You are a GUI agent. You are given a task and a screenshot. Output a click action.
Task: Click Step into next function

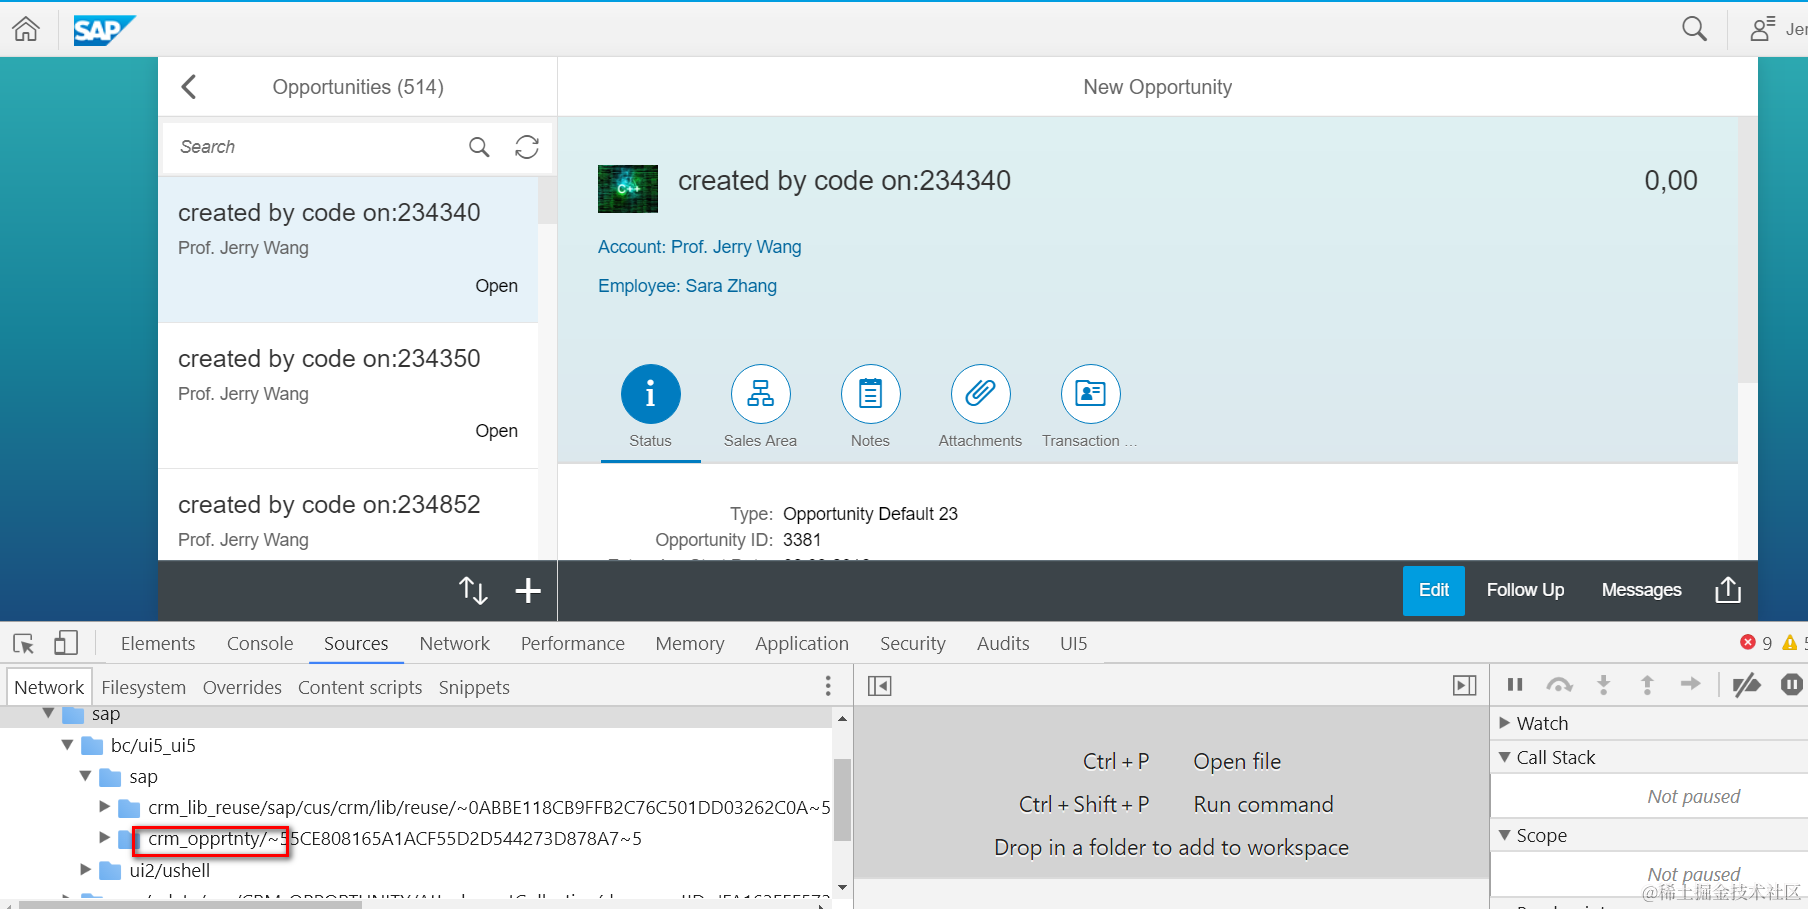coord(1604,685)
